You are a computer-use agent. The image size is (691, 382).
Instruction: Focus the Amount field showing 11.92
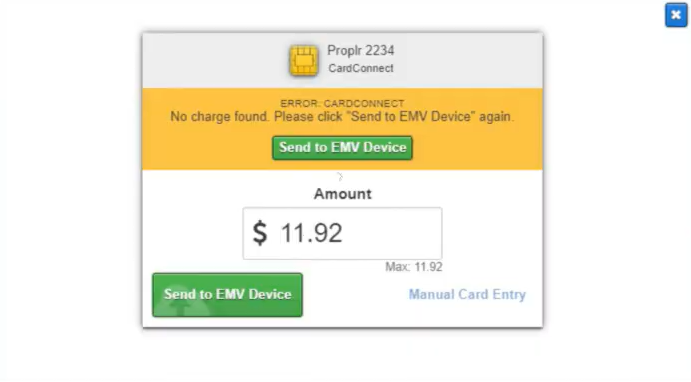click(x=342, y=234)
